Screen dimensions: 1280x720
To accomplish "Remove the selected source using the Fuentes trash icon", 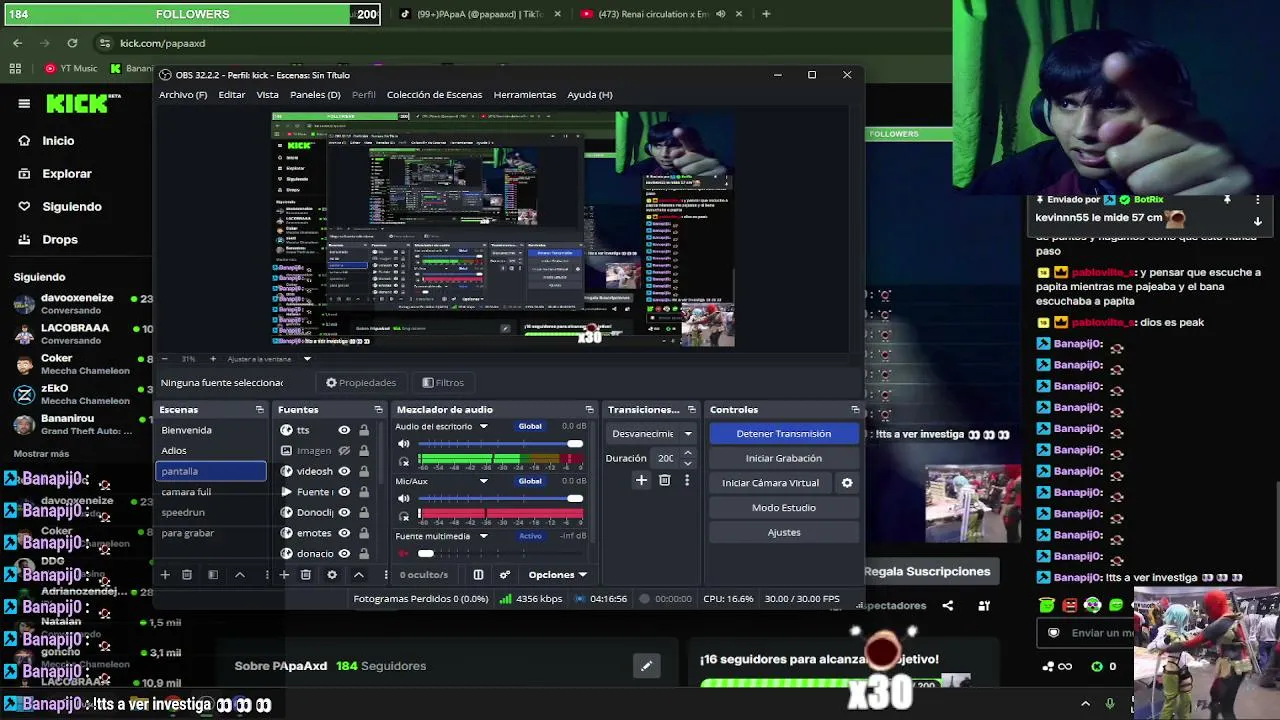I will coord(306,575).
